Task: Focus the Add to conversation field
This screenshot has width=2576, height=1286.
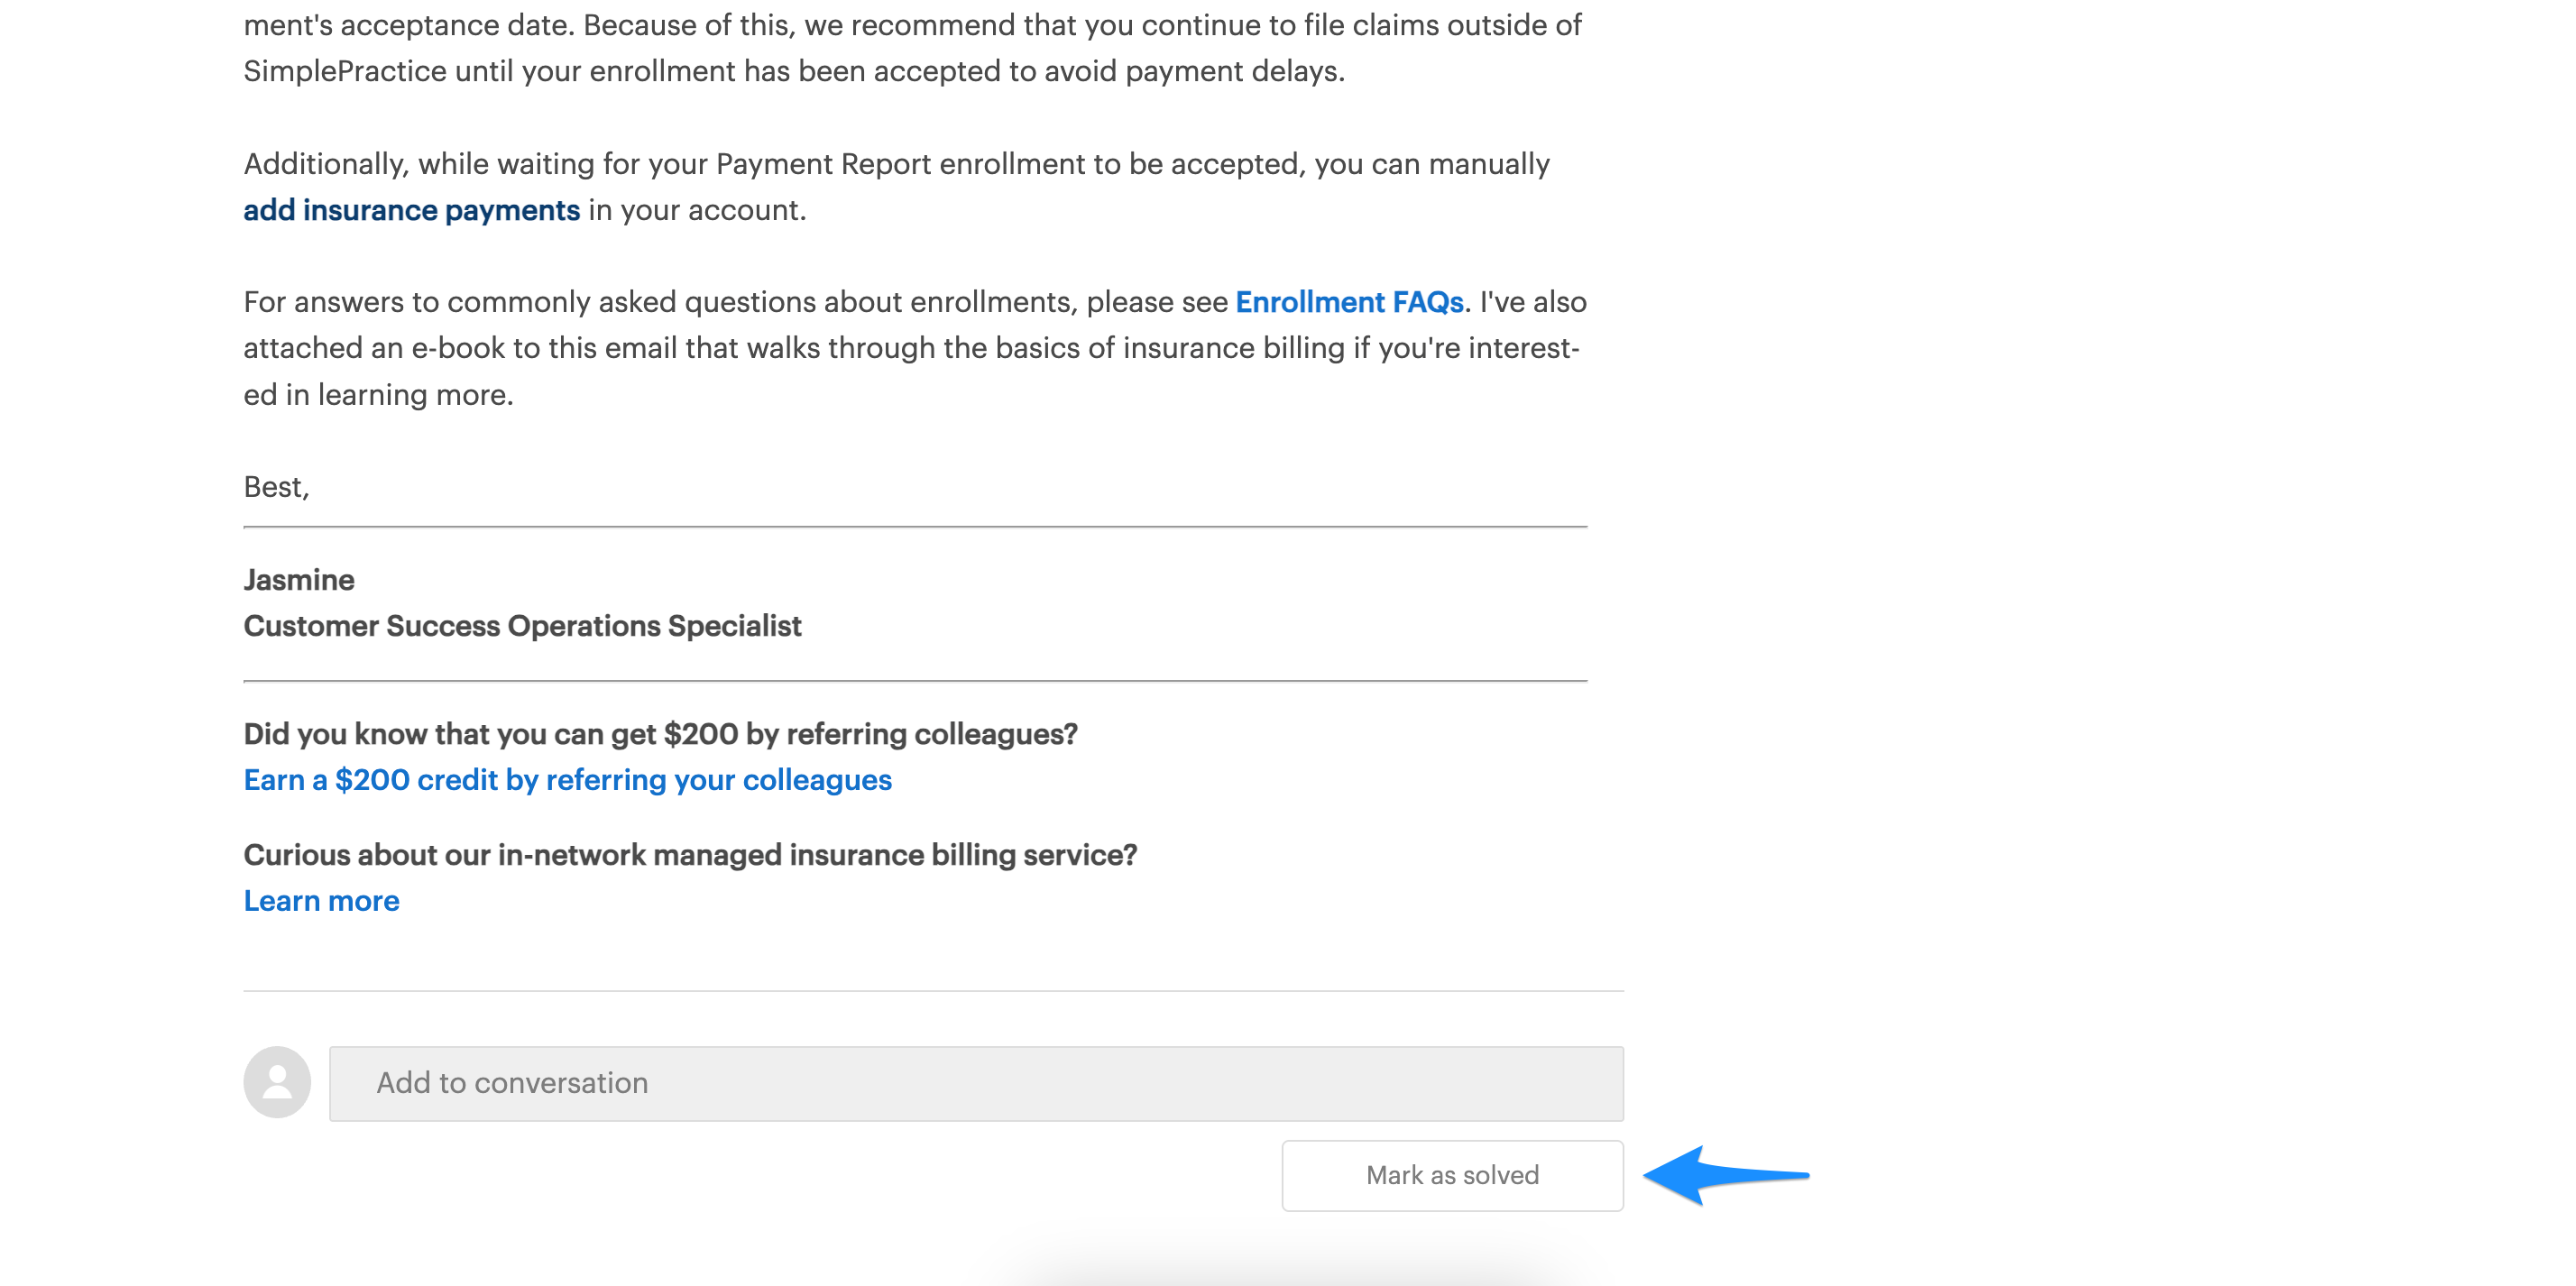Action: (975, 1083)
